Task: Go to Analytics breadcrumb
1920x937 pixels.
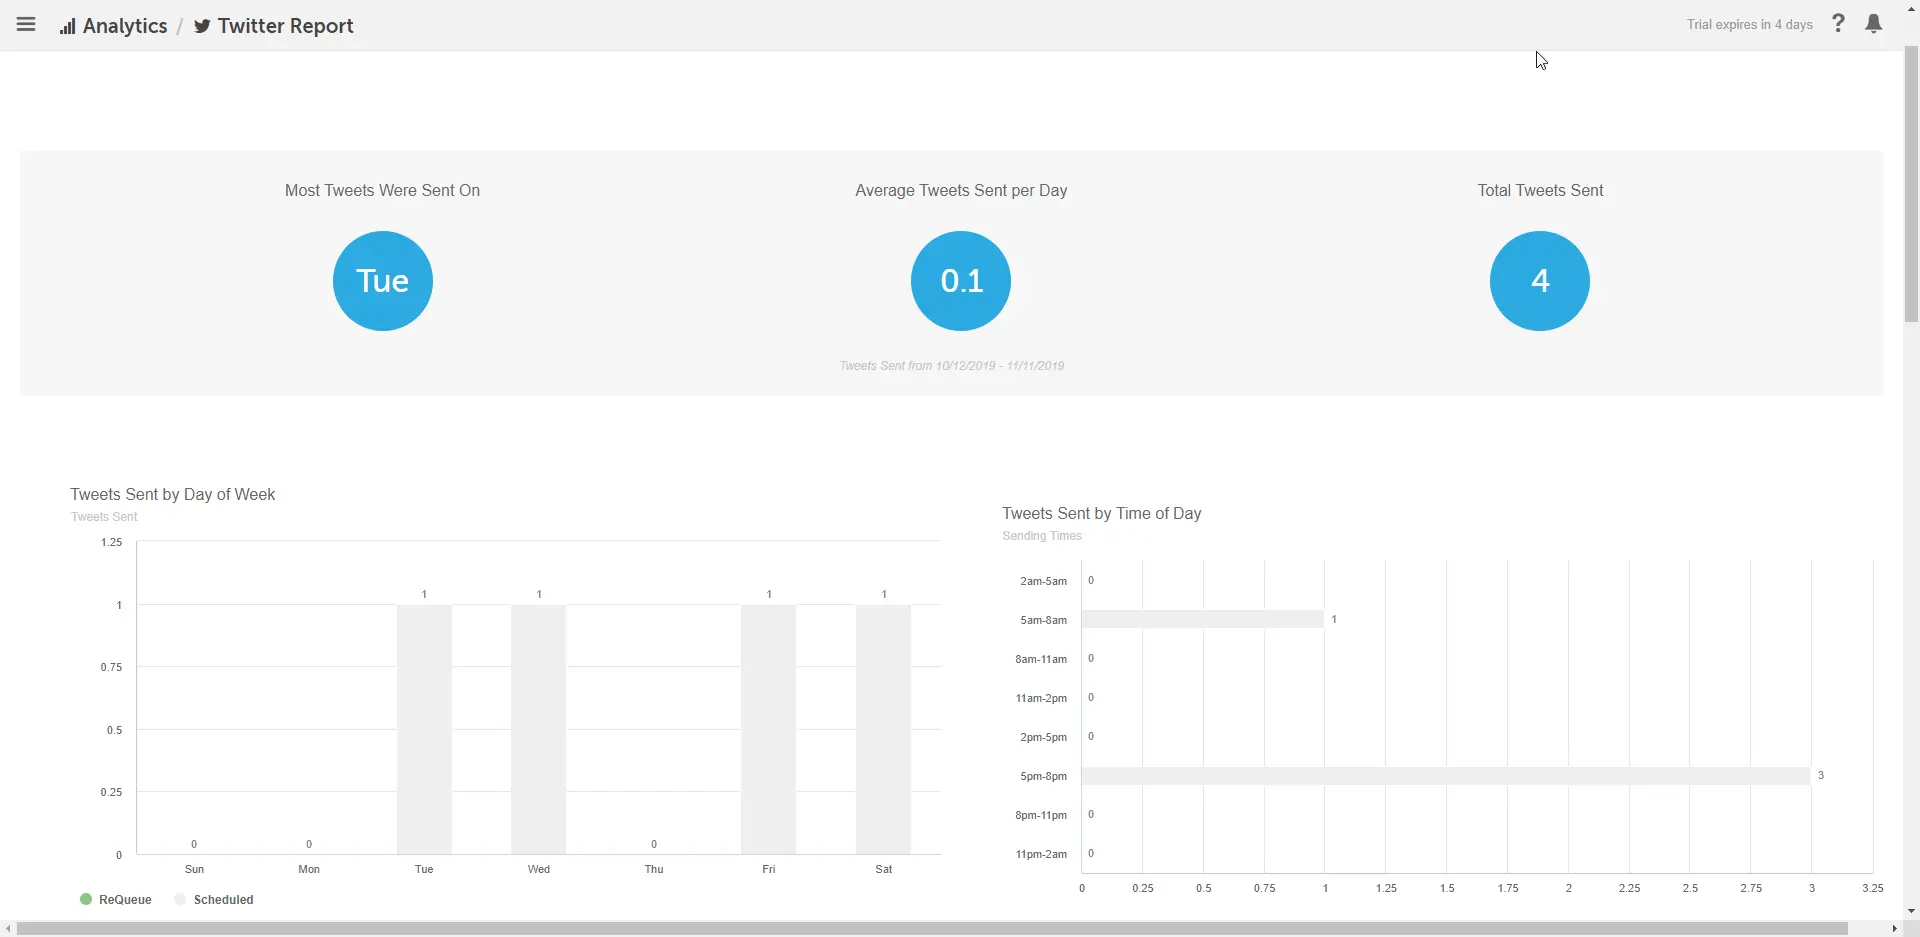Action: tap(124, 26)
